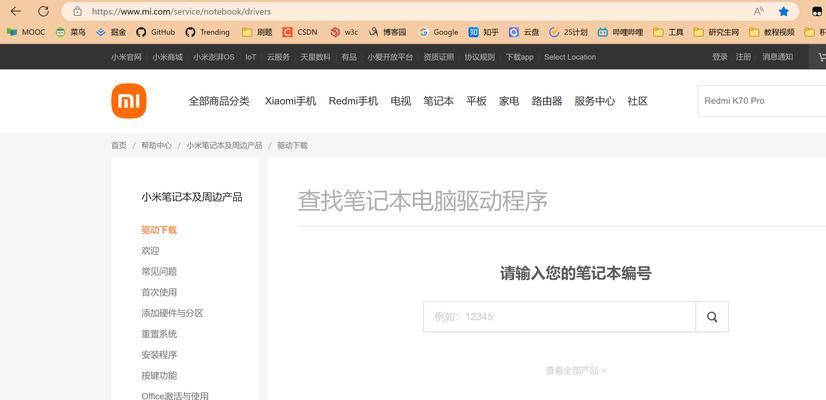
Task: Click the blue favorites star icon
Action: (784, 11)
